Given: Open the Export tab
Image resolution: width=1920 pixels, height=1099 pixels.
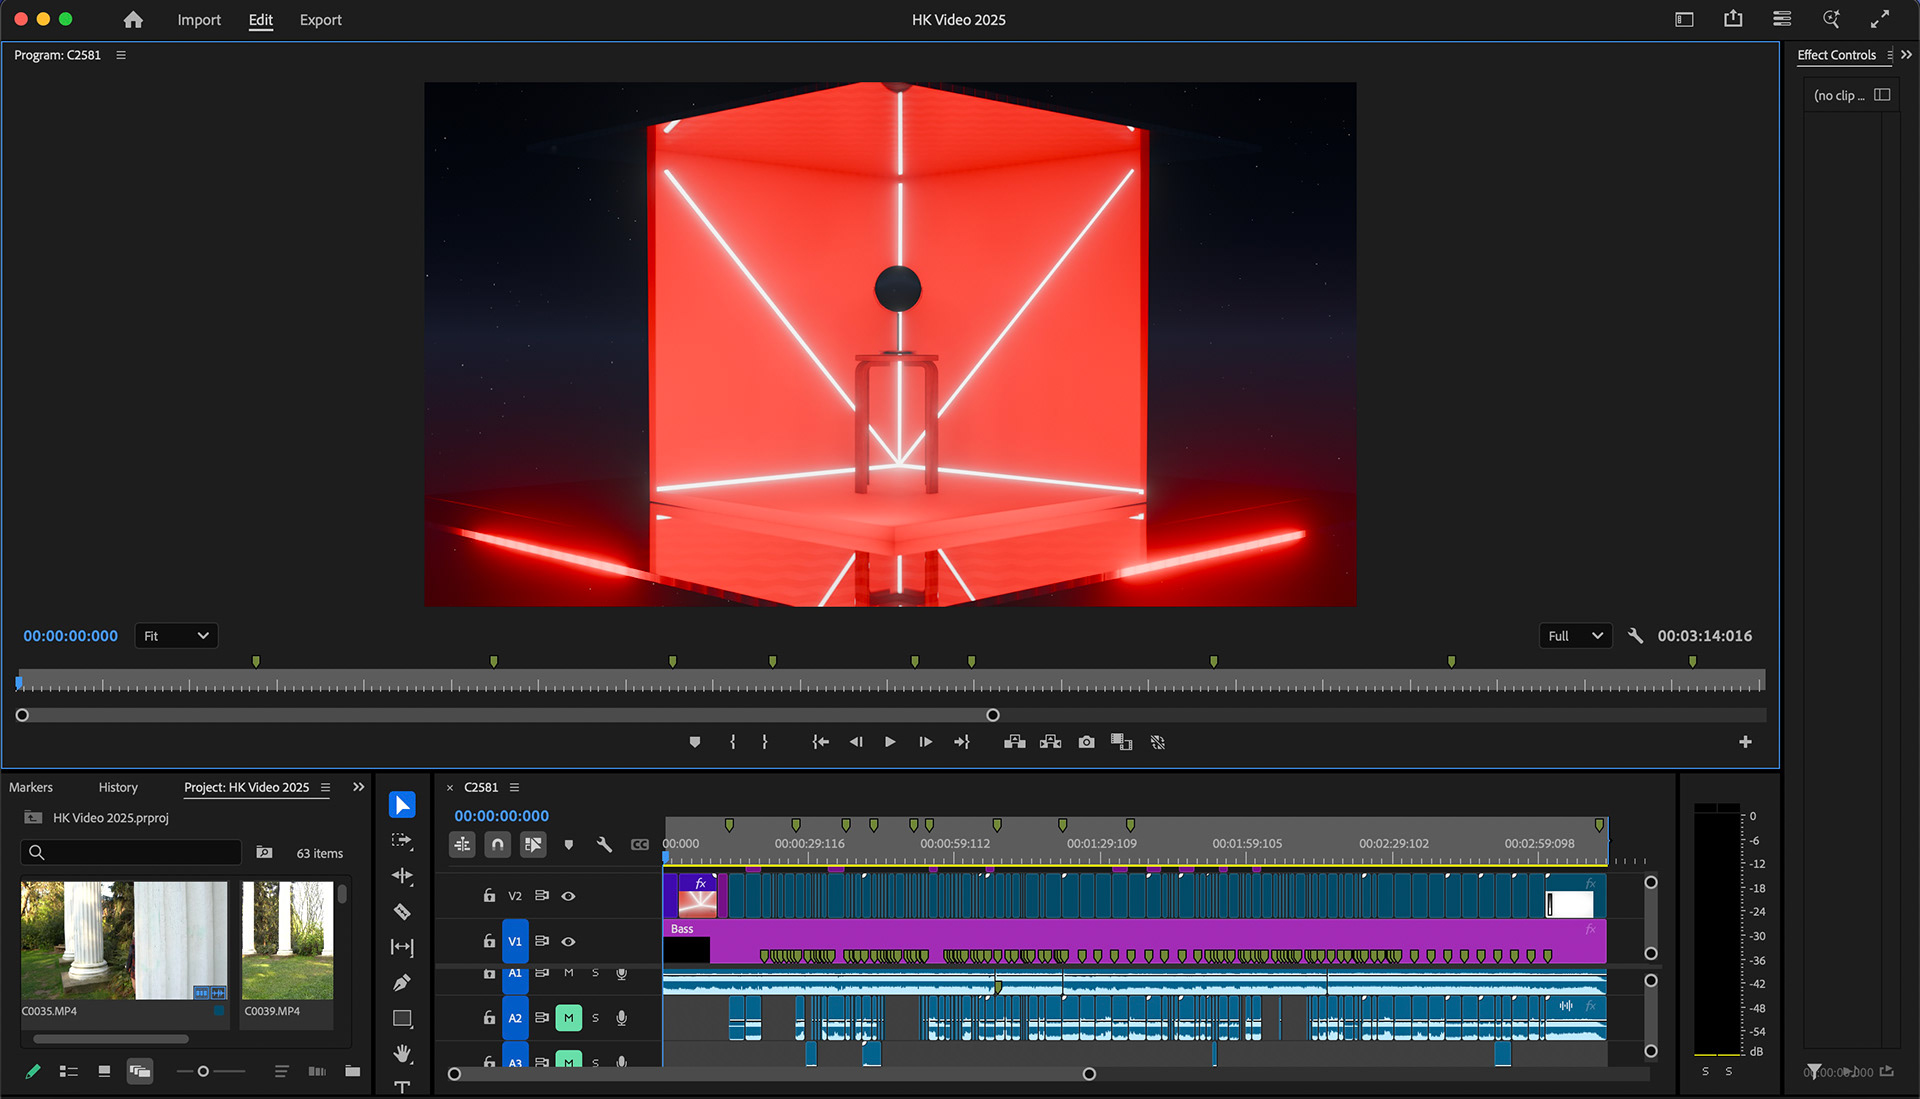Looking at the screenshot, I should pyautogui.click(x=320, y=20).
